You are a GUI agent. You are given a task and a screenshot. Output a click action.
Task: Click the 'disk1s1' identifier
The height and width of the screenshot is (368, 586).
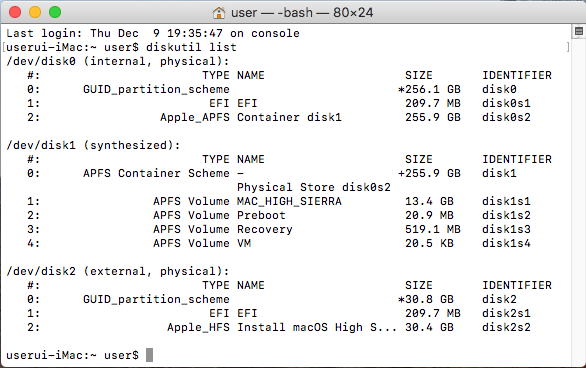click(506, 201)
